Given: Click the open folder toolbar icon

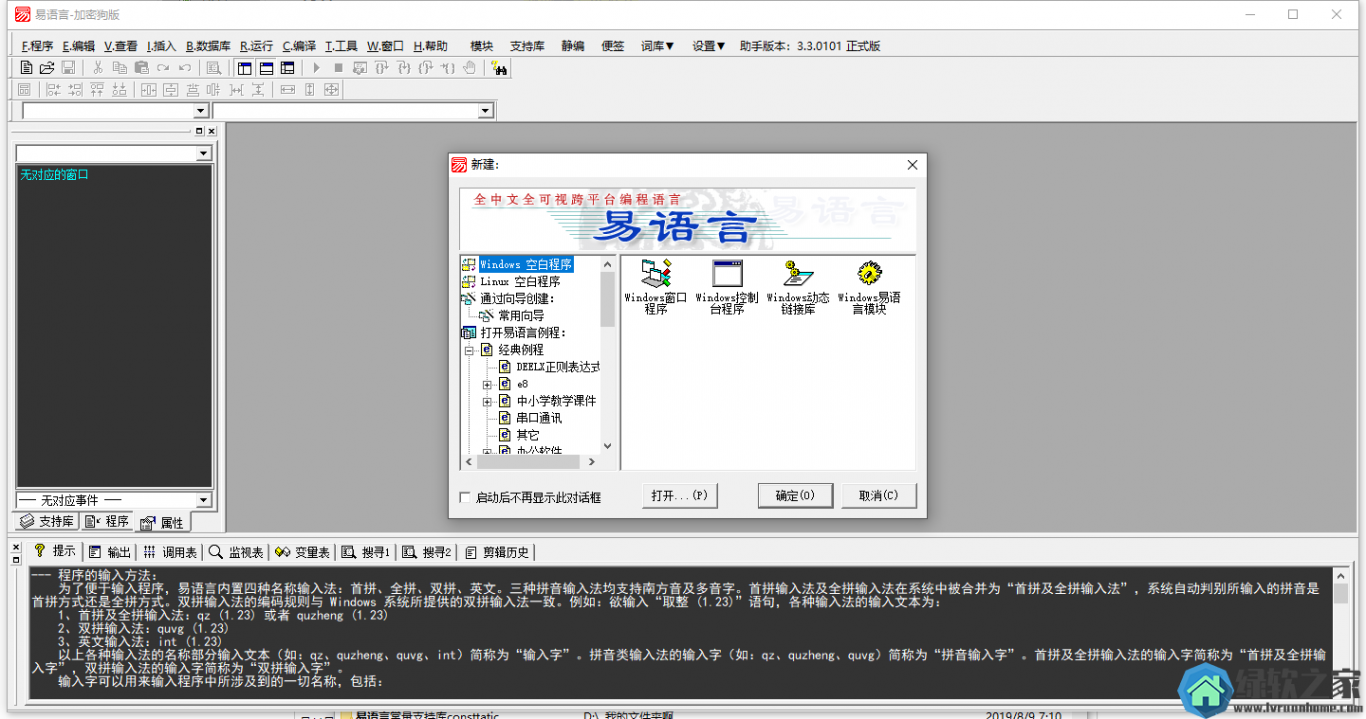Looking at the screenshot, I should (47, 68).
